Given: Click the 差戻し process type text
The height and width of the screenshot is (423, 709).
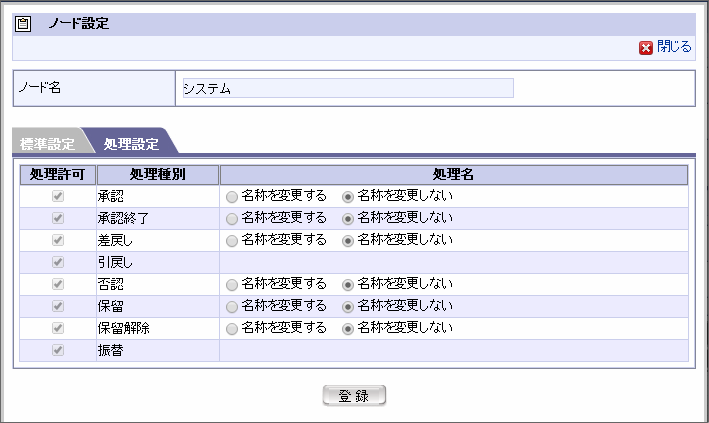Looking at the screenshot, I should click(x=115, y=240).
